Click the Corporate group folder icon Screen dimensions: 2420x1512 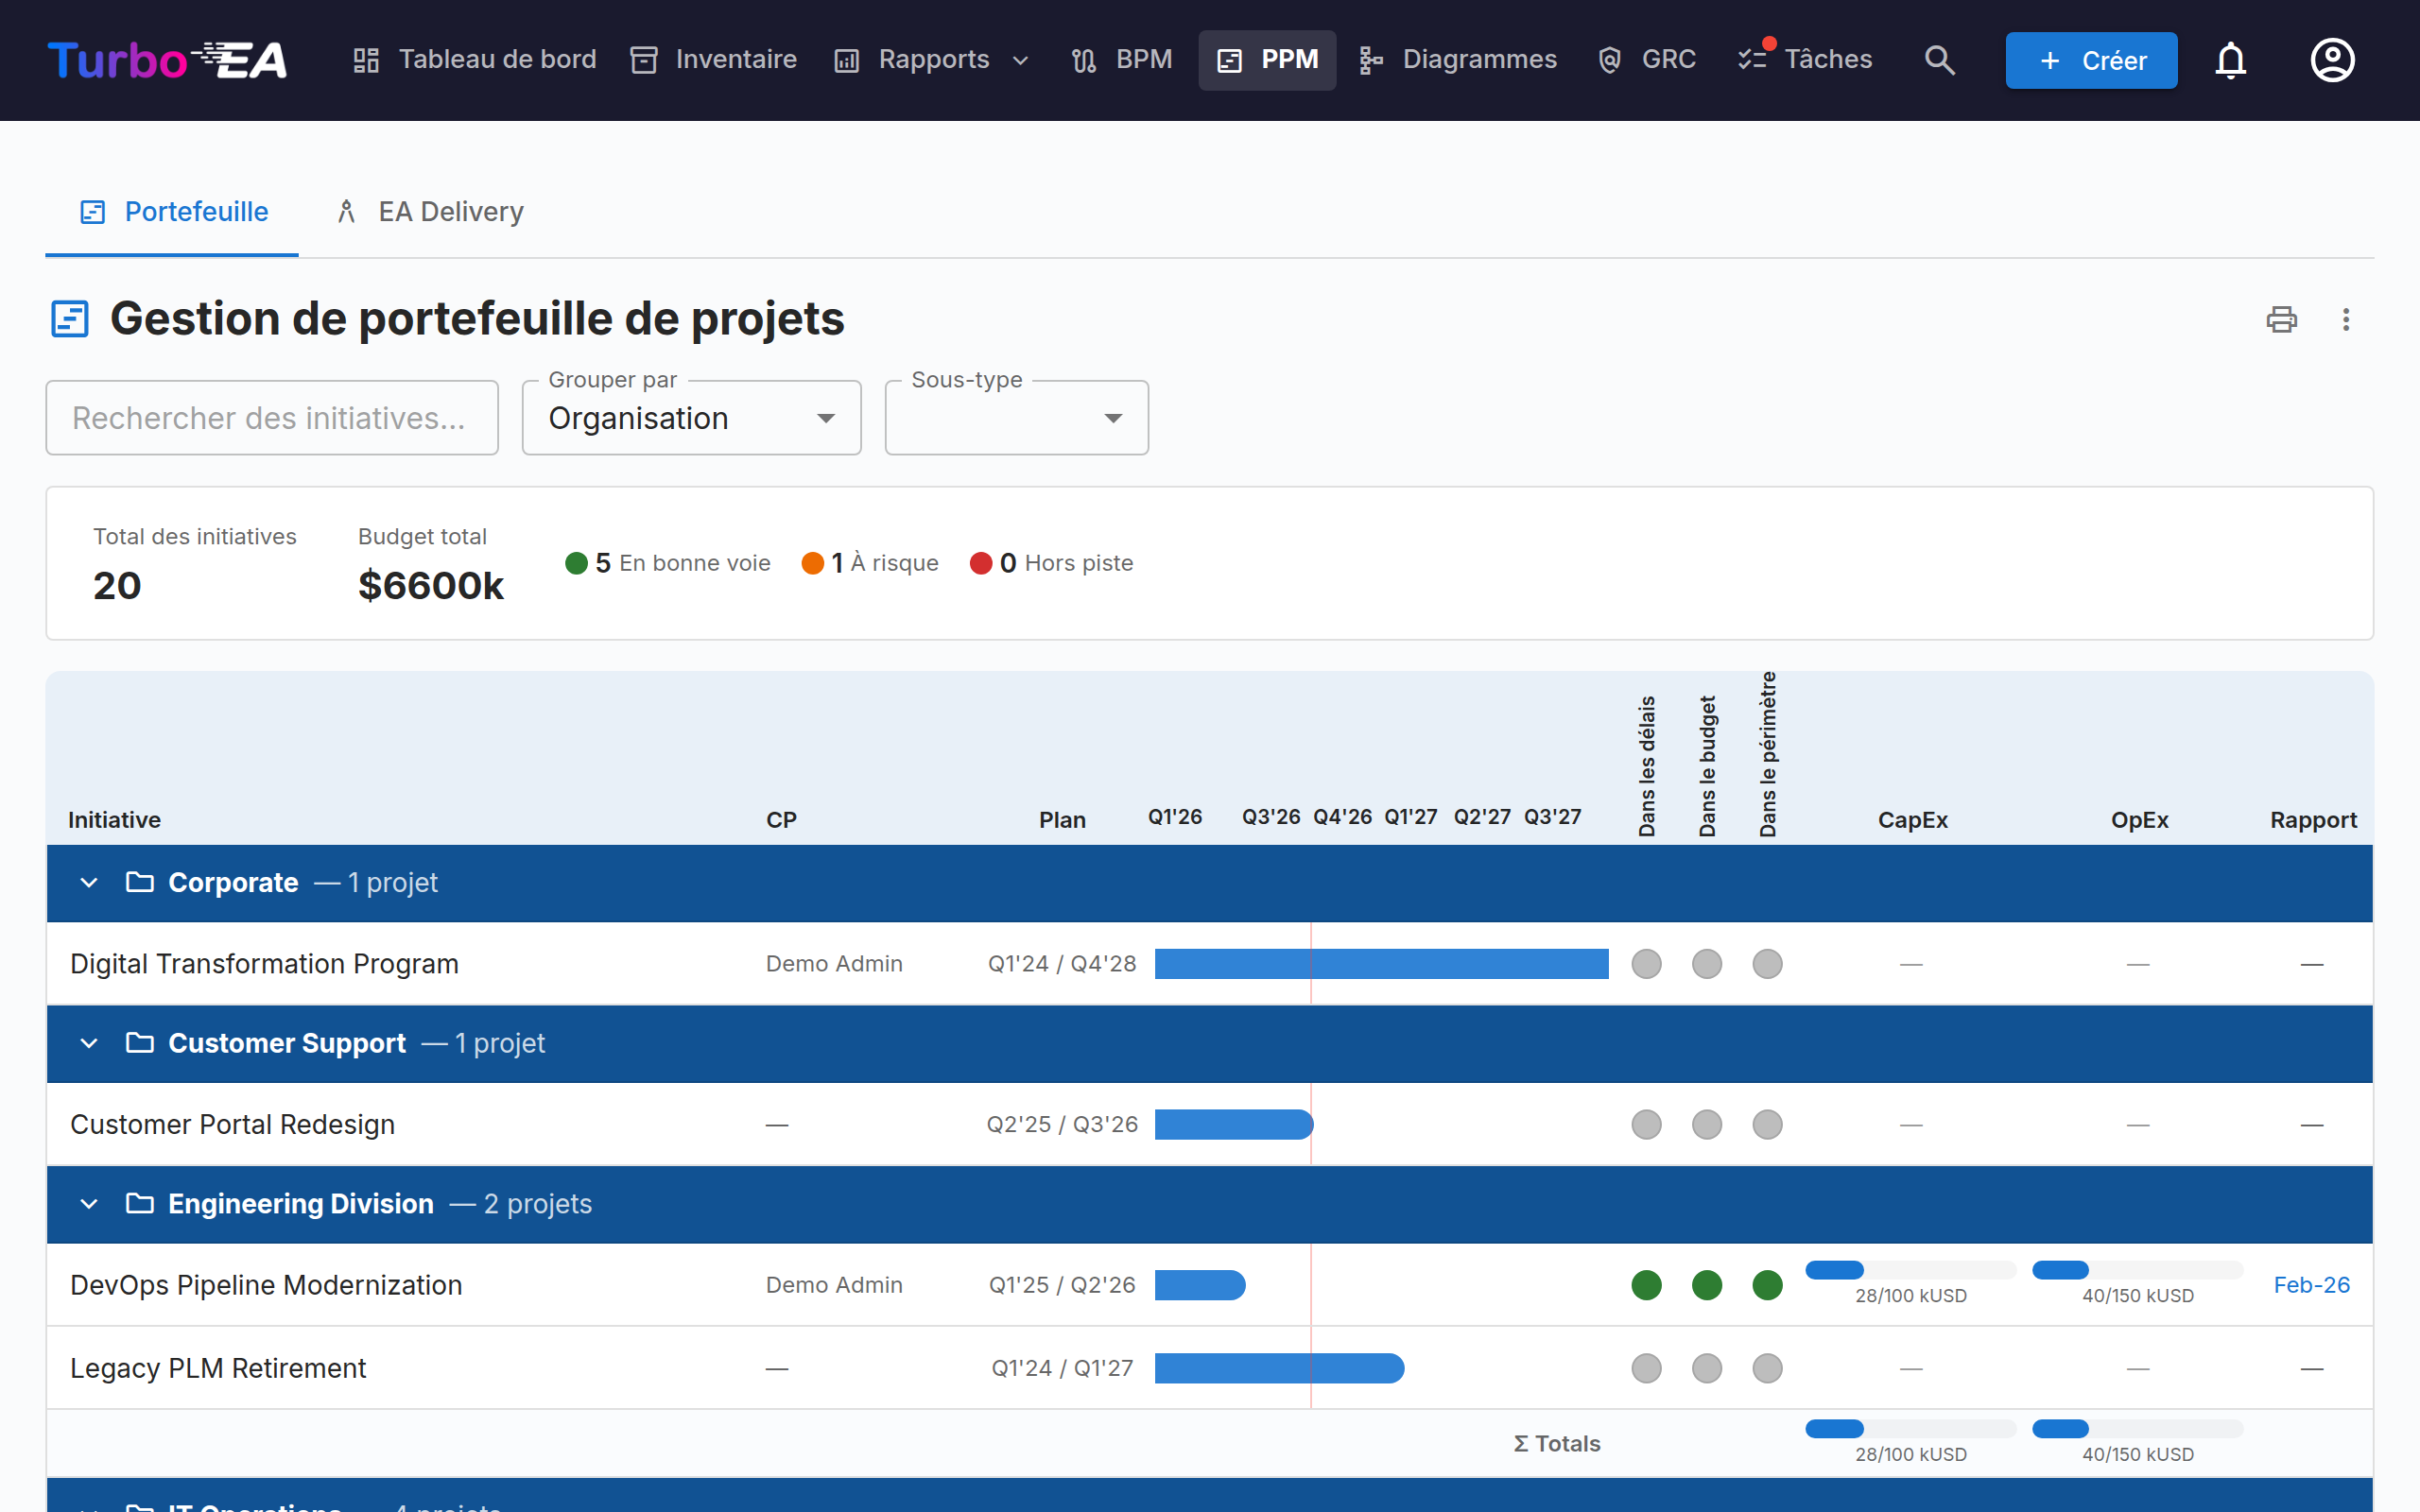(140, 882)
